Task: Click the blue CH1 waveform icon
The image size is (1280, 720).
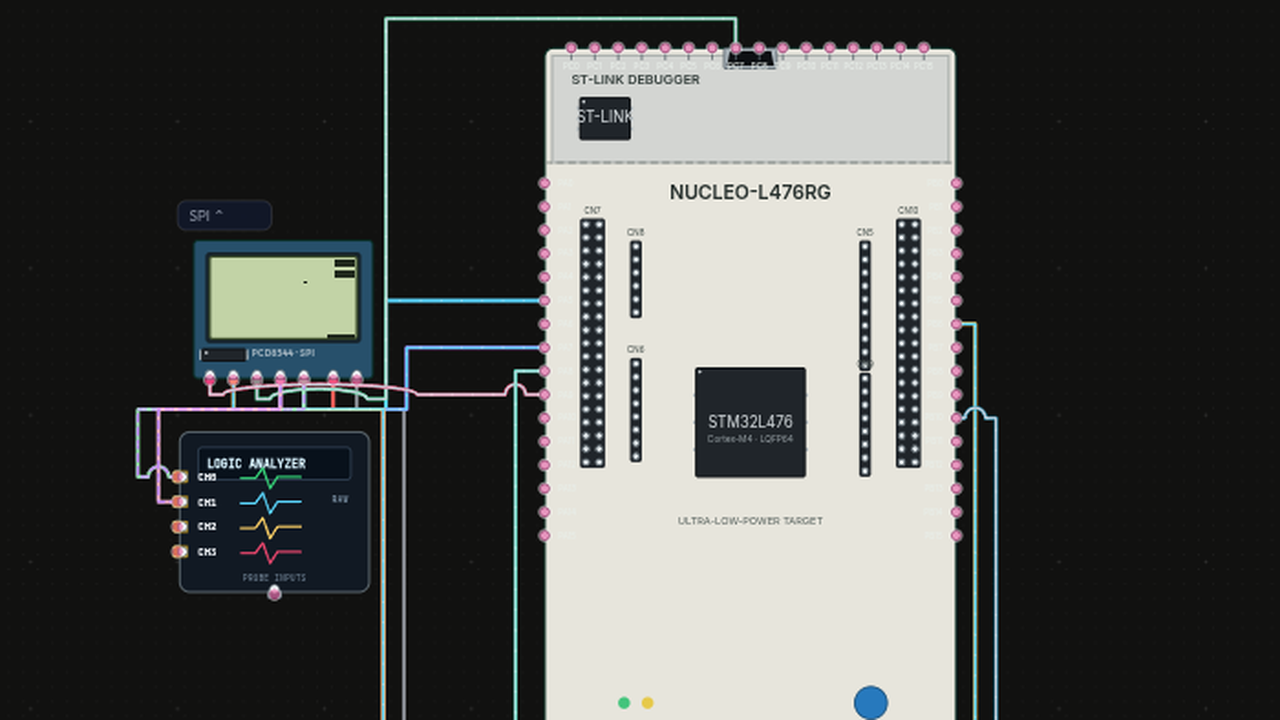Action: tap(270, 502)
